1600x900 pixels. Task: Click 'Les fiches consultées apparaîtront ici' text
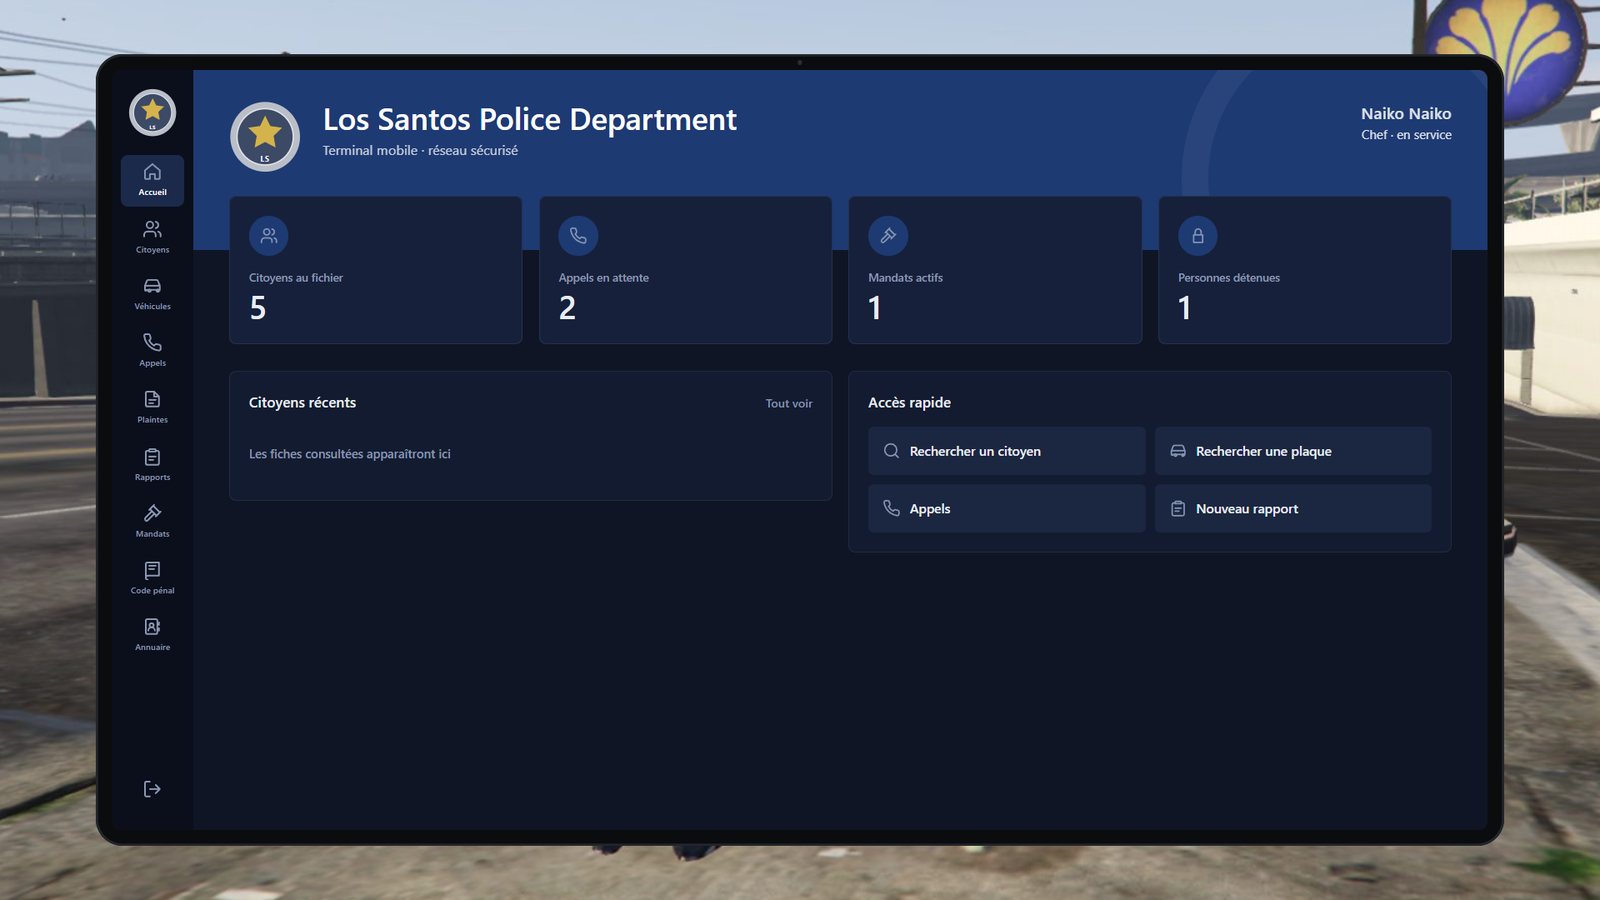[x=350, y=454]
